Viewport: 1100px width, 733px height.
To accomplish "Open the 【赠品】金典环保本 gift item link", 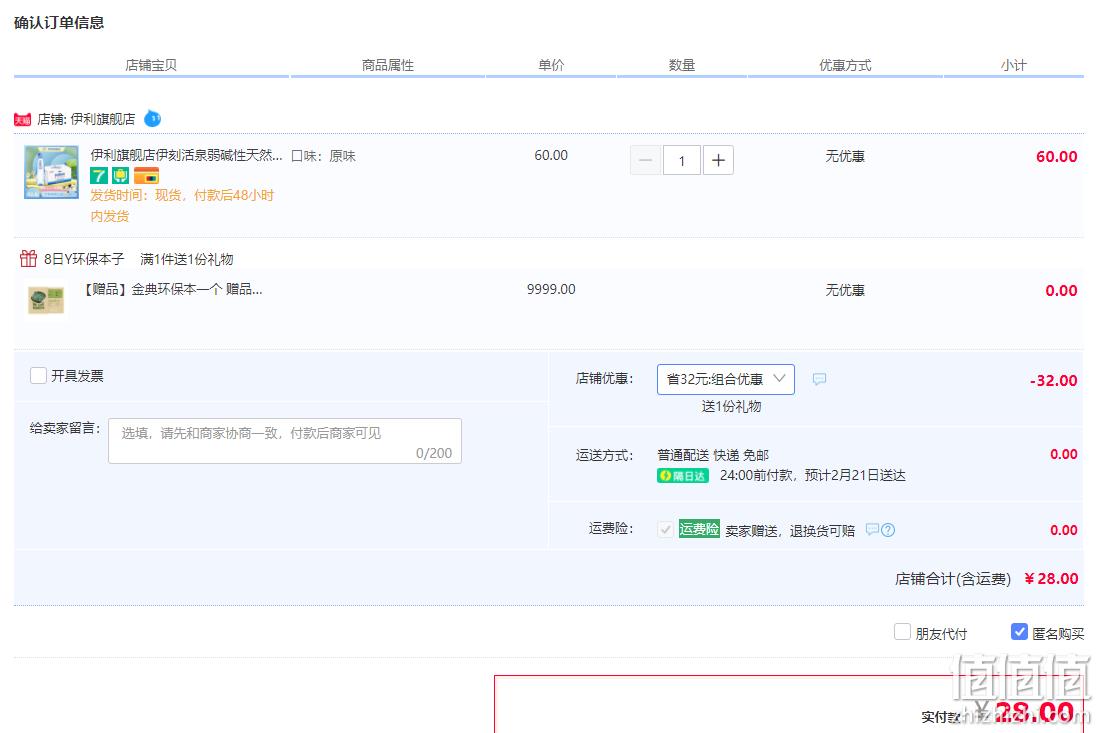I will 172,289.
